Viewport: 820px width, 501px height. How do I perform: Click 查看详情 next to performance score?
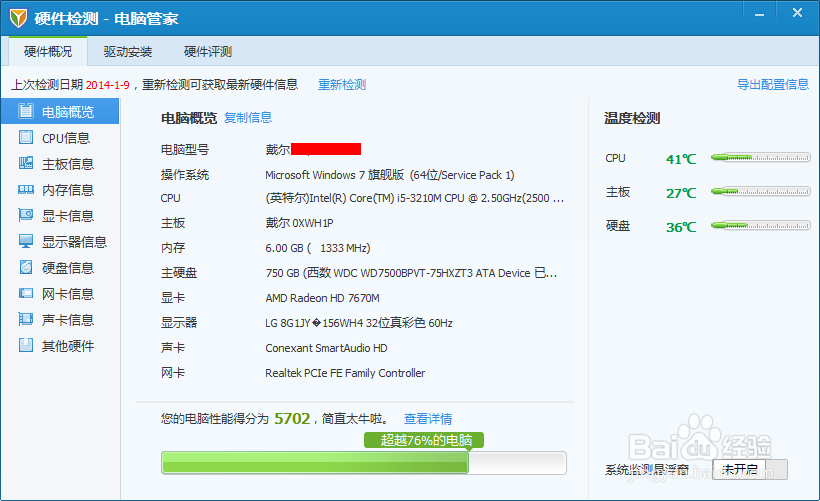pos(428,419)
